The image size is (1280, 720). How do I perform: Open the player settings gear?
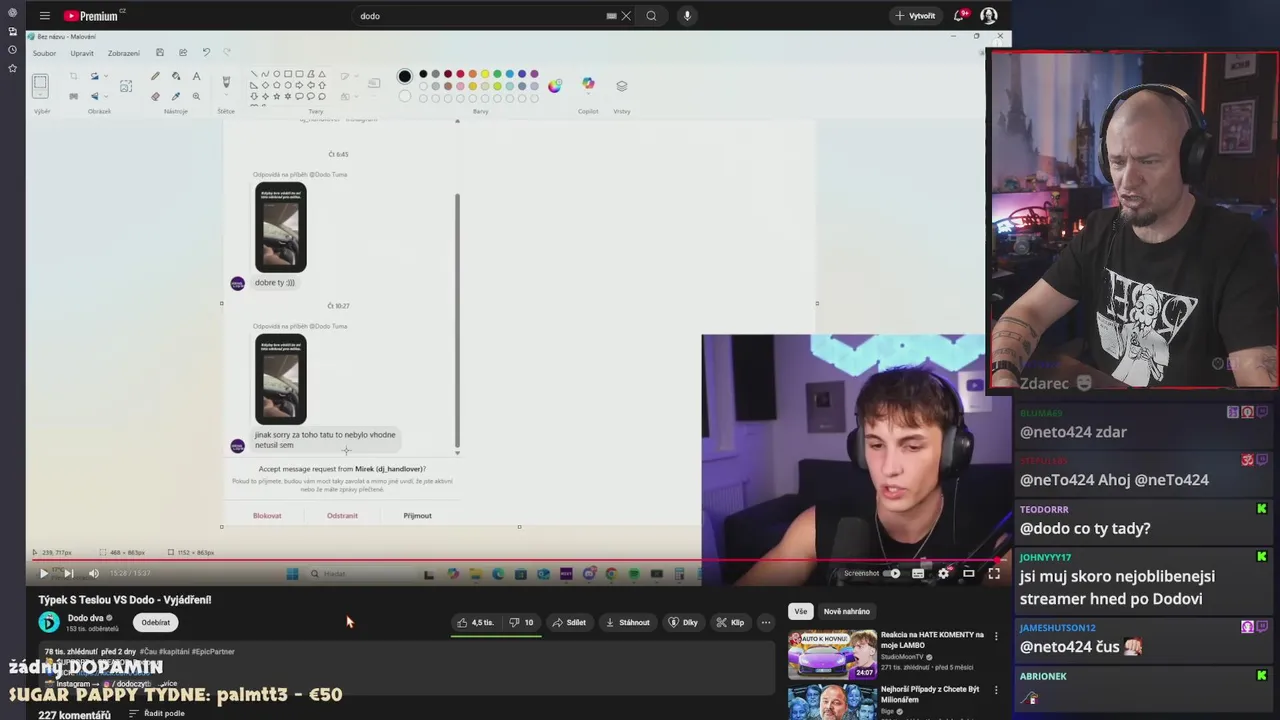point(943,573)
